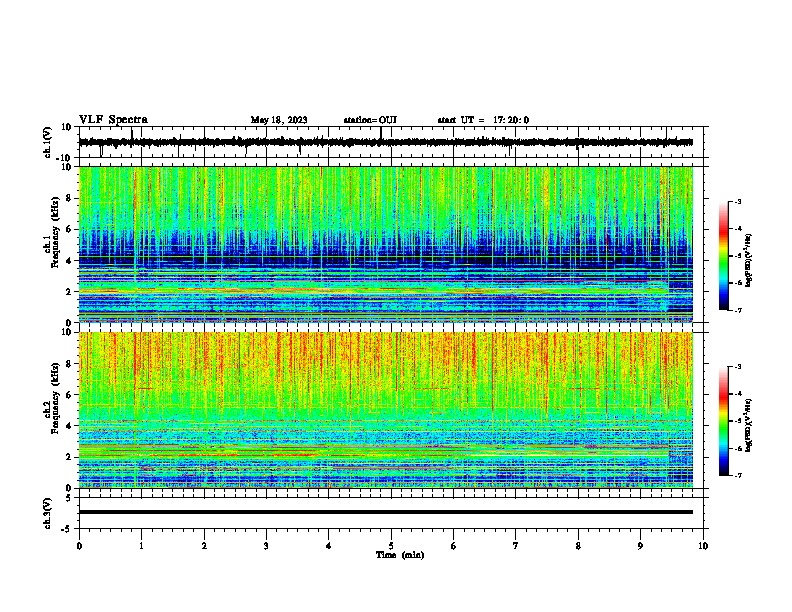Image resolution: width=792 pixels, height=612 pixels.
Task: Click the "-7" value below ch.2 colorbar
Action: [737, 475]
